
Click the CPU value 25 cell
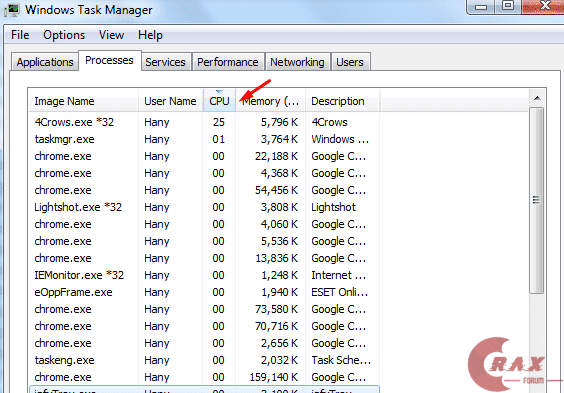coord(219,122)
